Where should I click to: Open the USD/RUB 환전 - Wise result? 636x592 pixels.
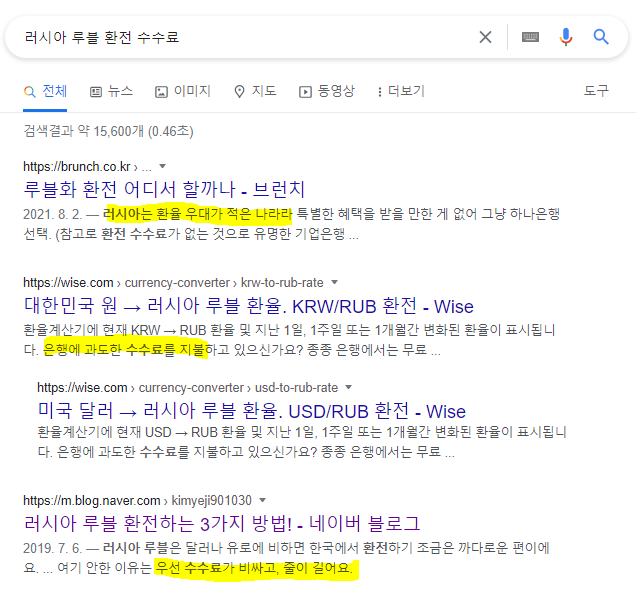coord(251,411)
